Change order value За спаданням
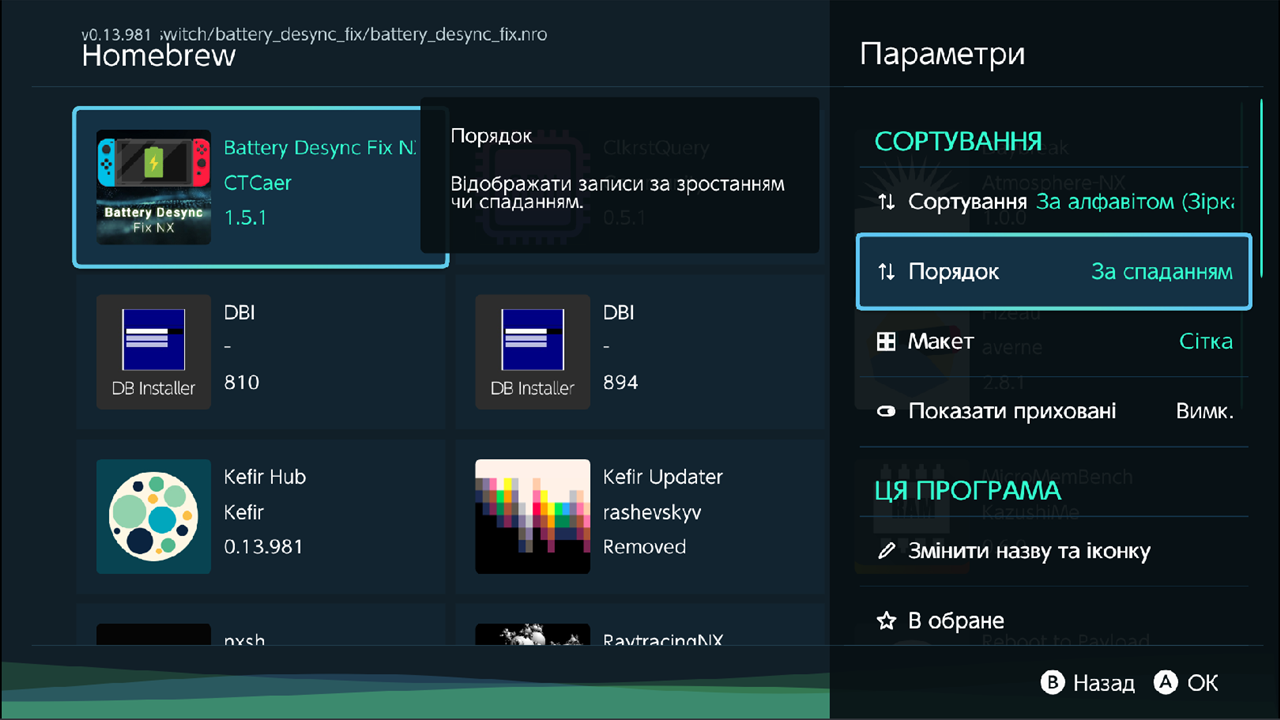Viewport: 1280px width, 720px height. pyautogui.click(x=1162, y=272)
